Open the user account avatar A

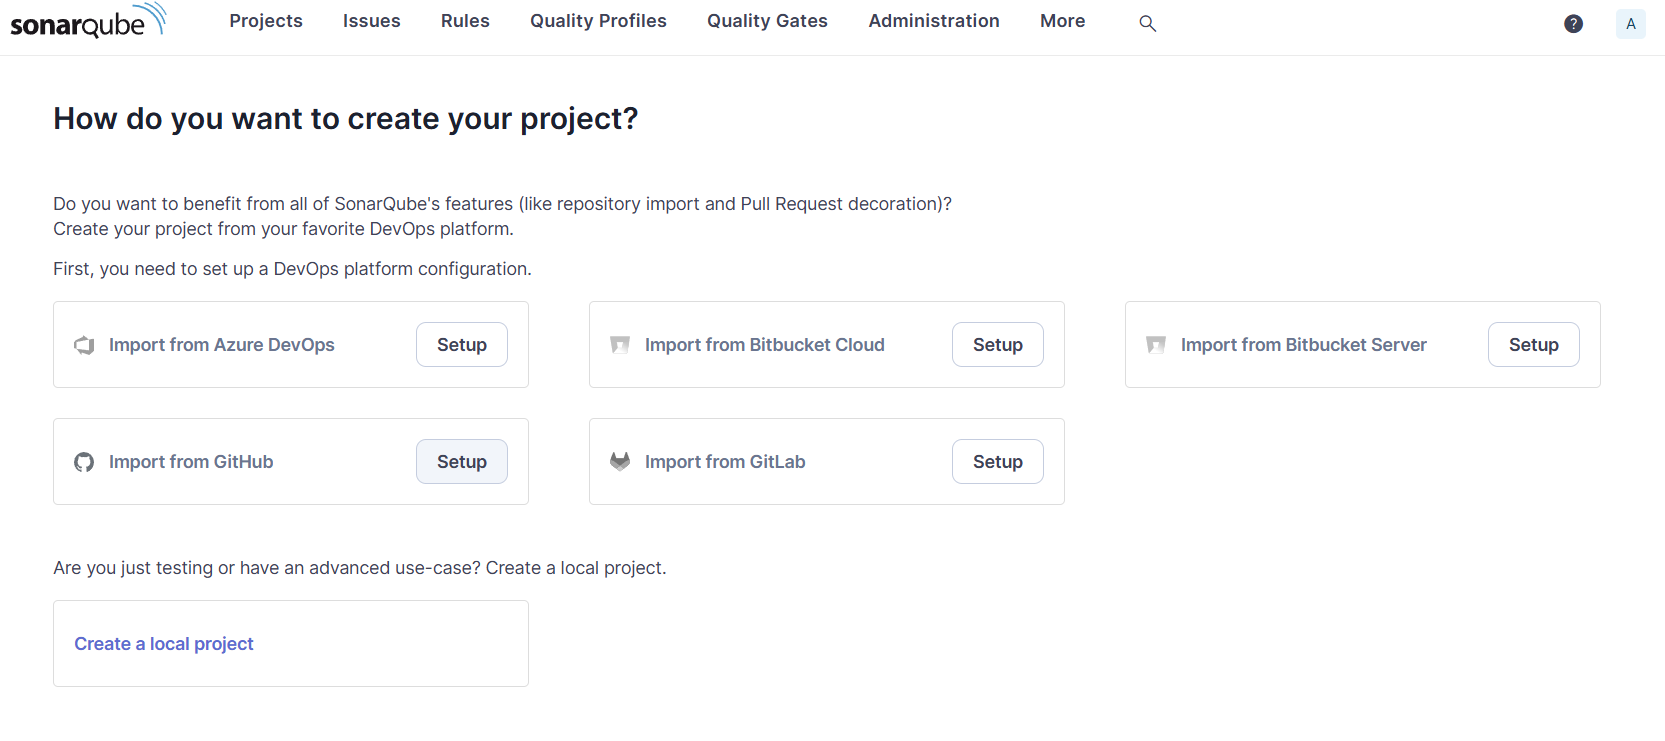1631,24
